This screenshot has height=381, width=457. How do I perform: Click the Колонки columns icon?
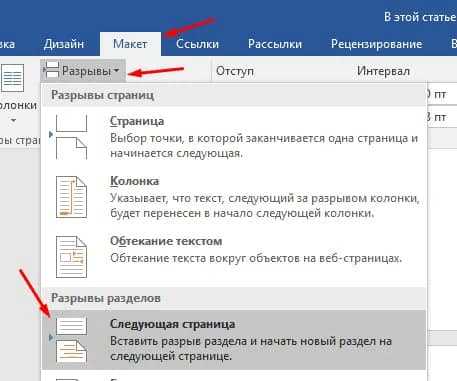point(13,78)
